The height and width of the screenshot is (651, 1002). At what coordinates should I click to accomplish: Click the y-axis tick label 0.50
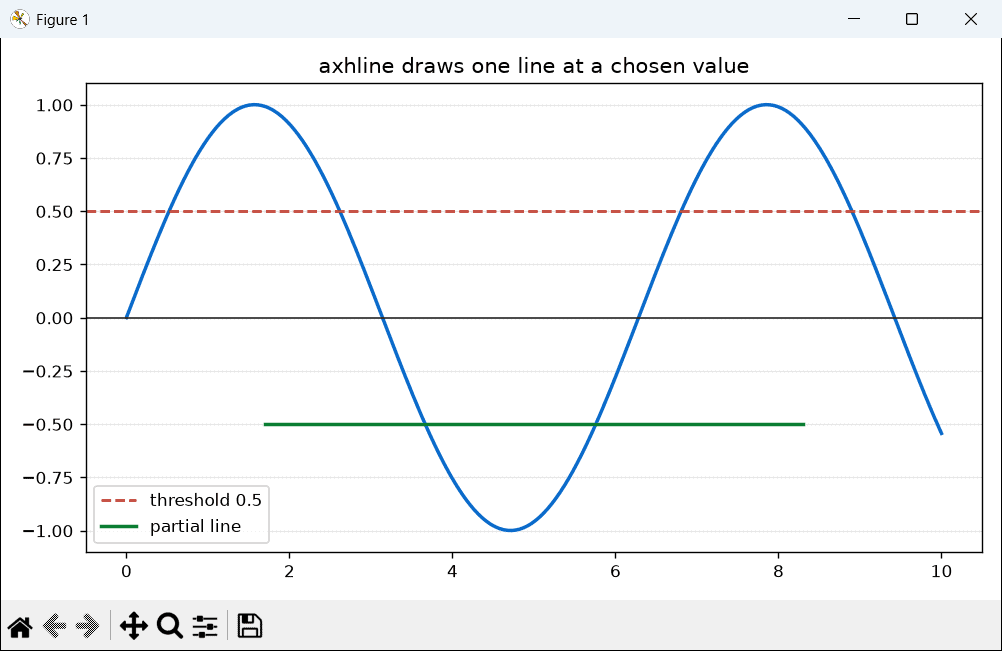click(x=54, y=212)
